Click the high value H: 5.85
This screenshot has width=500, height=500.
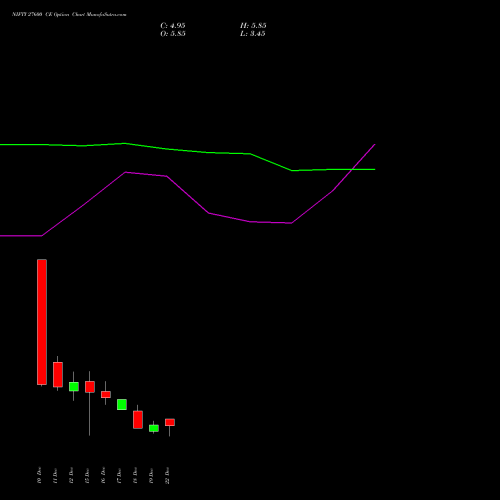[x=253, y=26]
